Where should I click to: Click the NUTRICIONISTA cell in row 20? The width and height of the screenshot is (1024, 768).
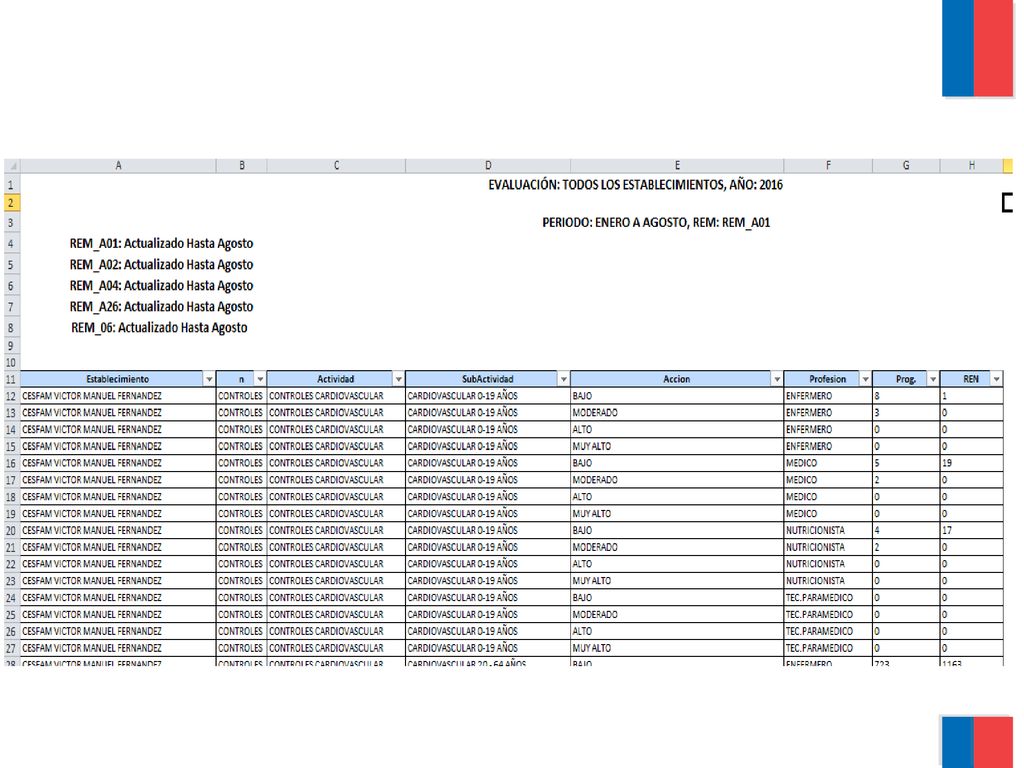pos(828,530)
